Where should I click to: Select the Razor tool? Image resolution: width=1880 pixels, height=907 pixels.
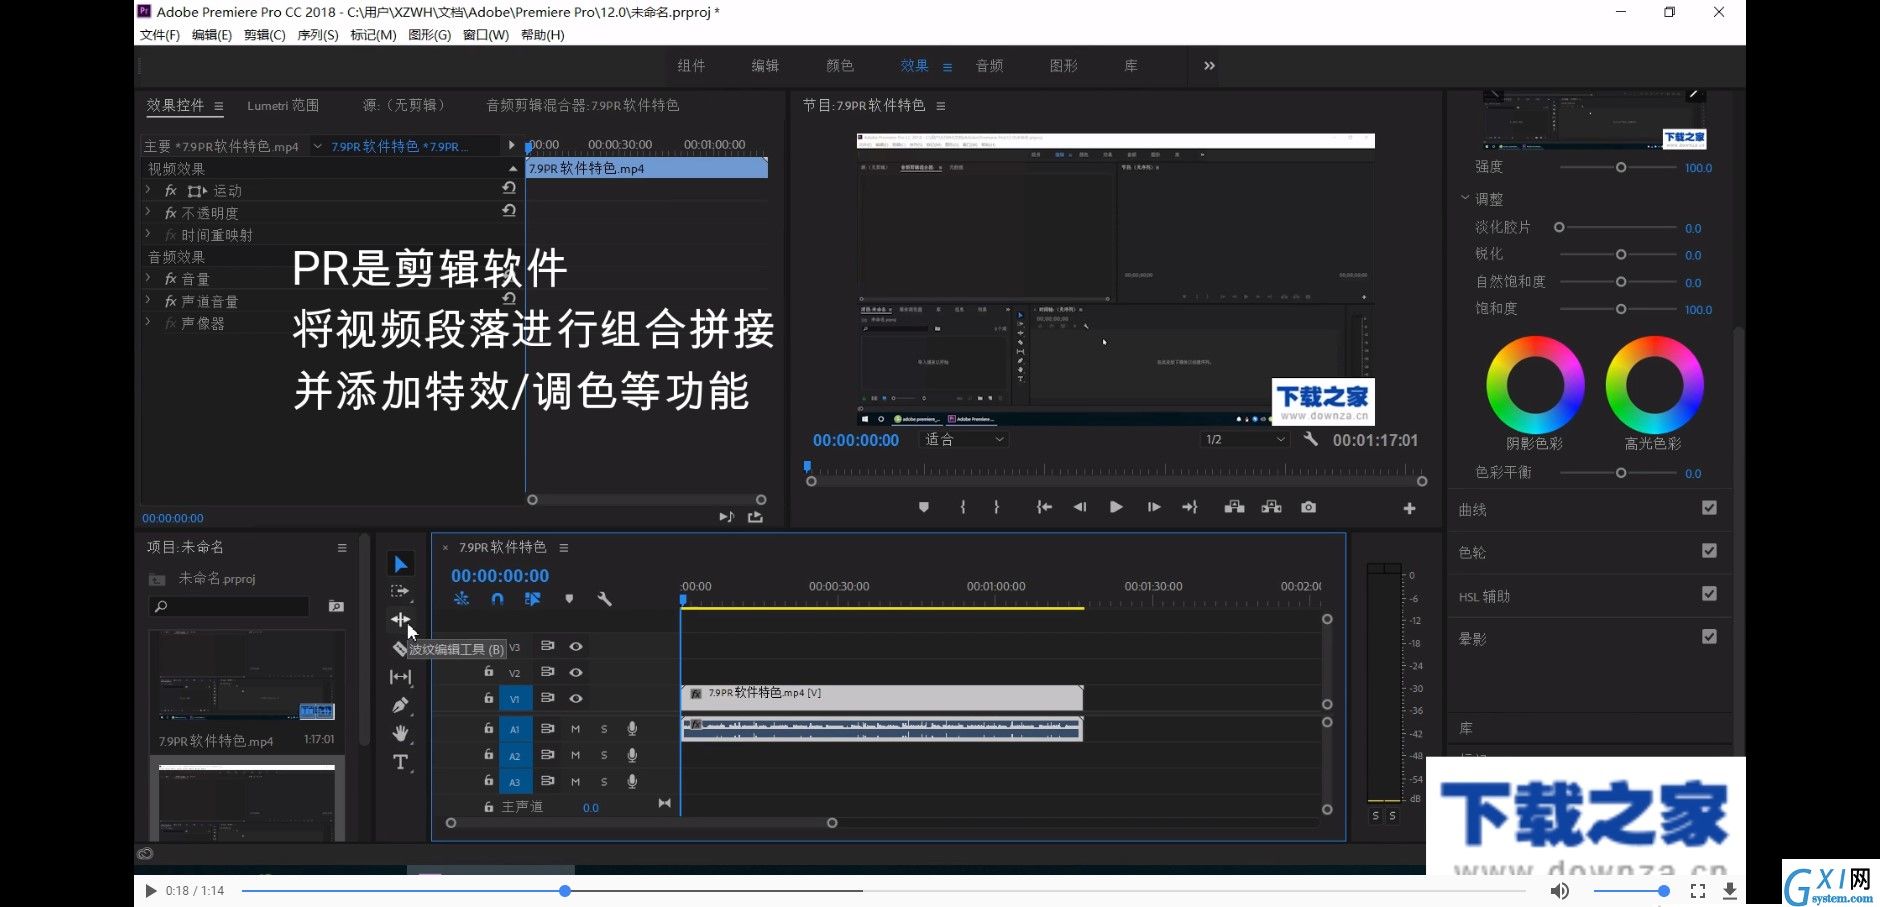[x=399, y=649]
